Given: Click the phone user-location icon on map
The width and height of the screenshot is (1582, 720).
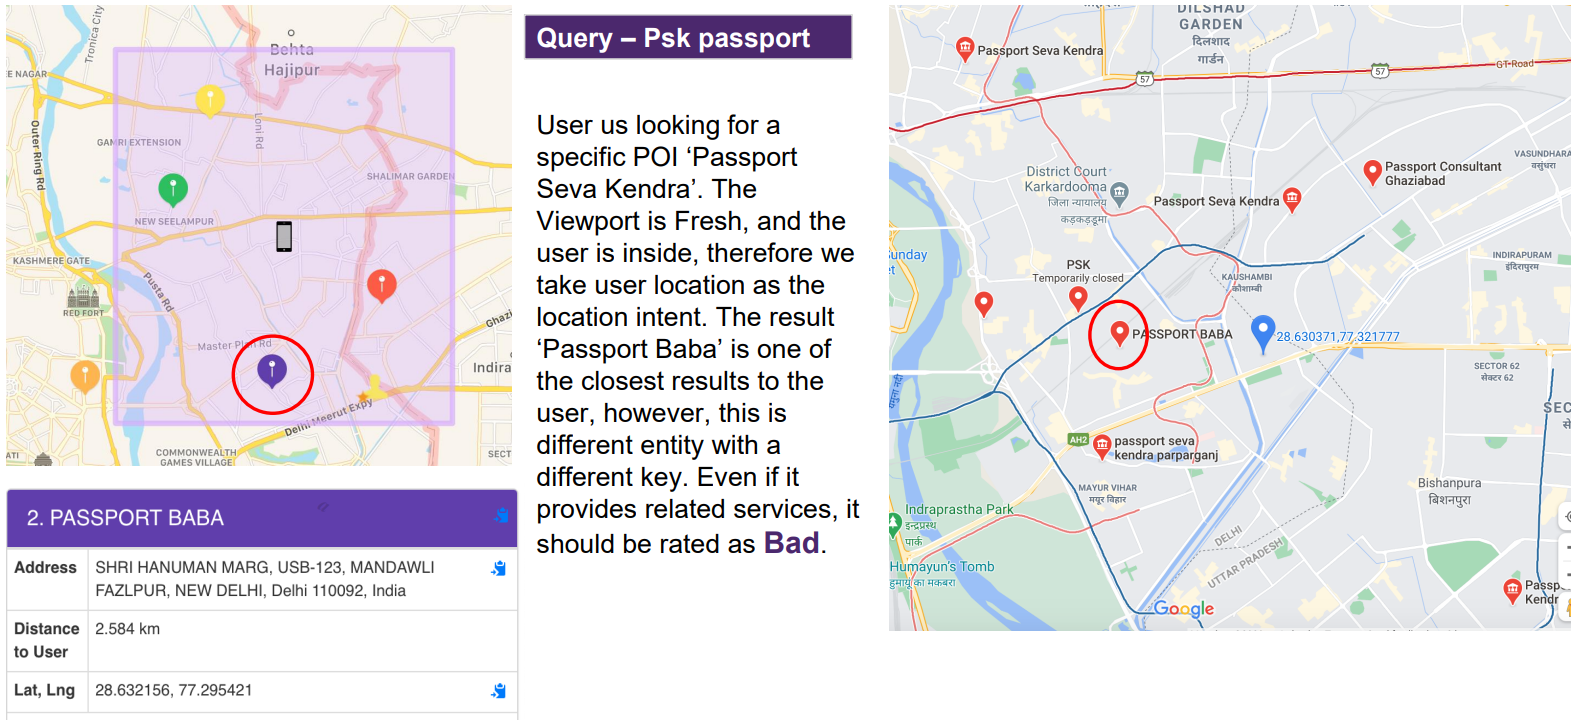Looking at the screenshot, I should click(x=284, y=236).
